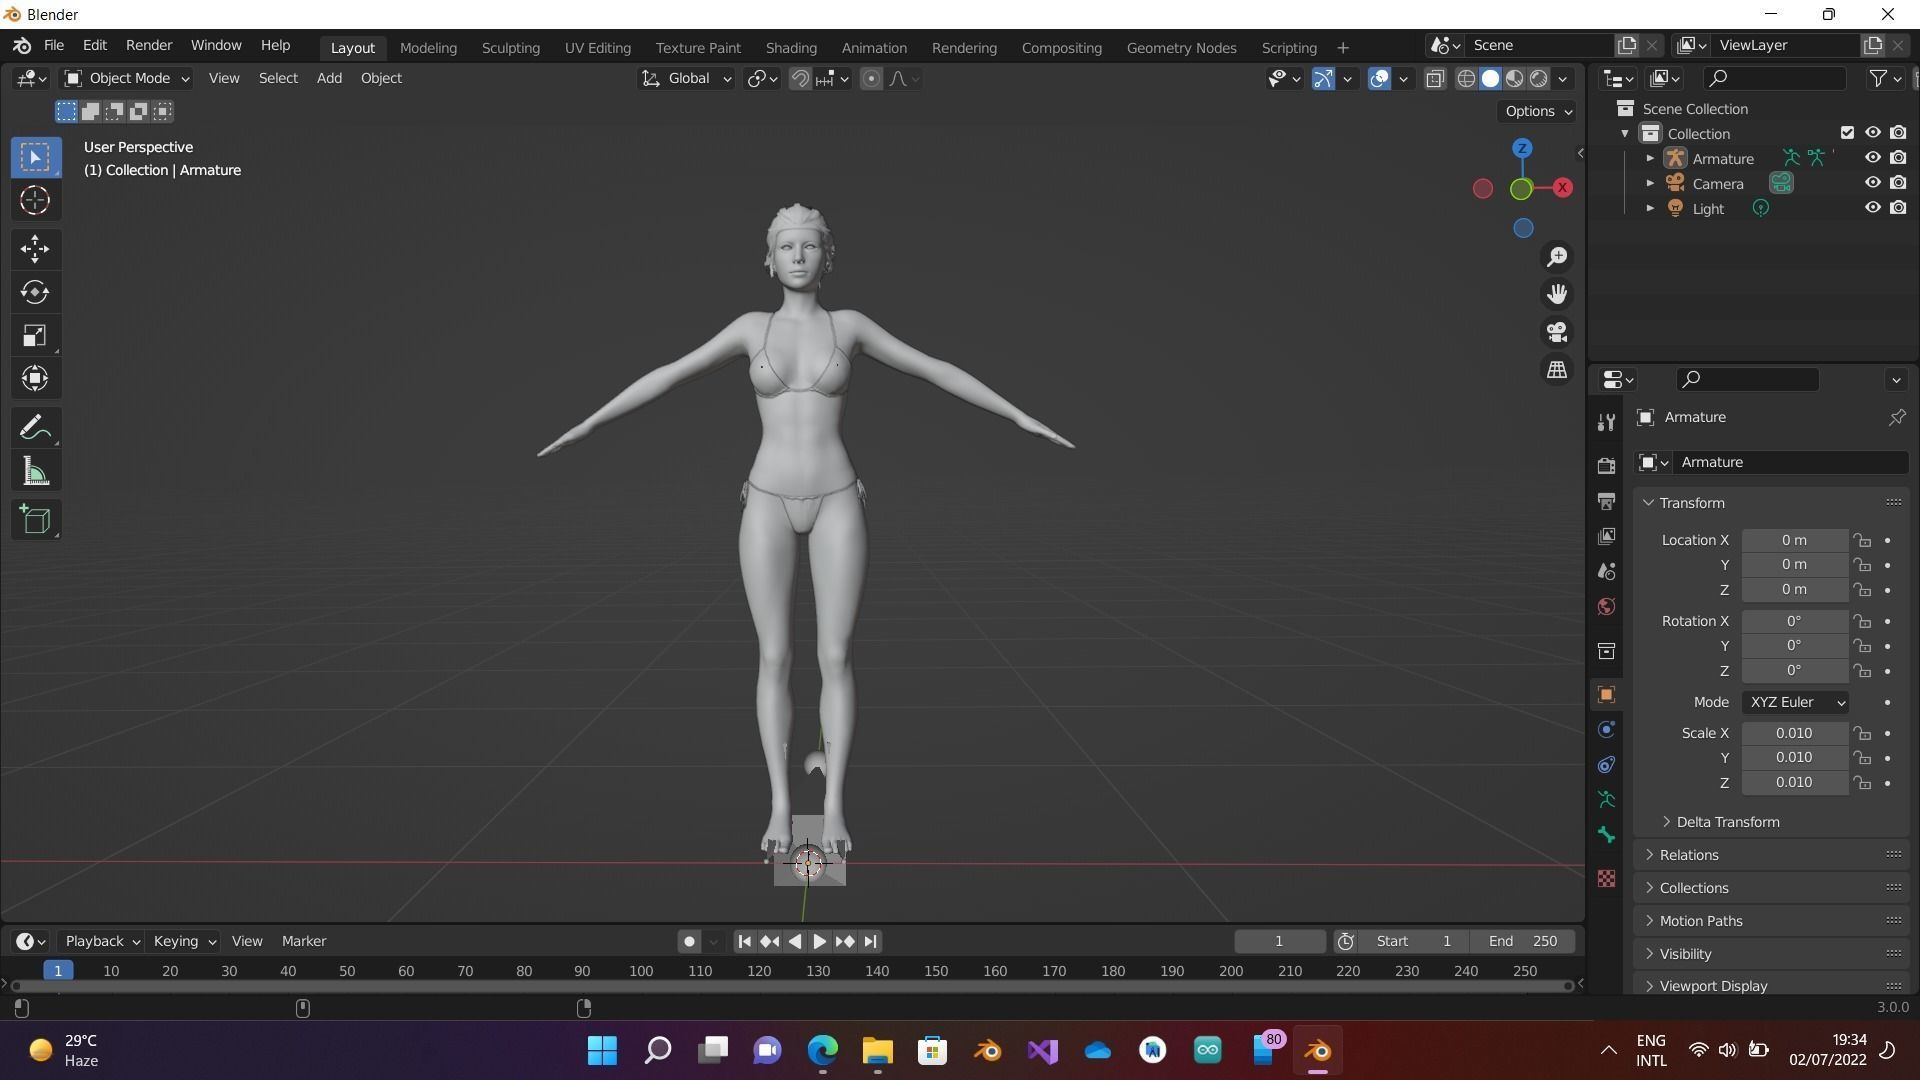This screenshot has width=1920, height=1080.
Task: Open the Bone properties tab
Action: point(1606,835)
